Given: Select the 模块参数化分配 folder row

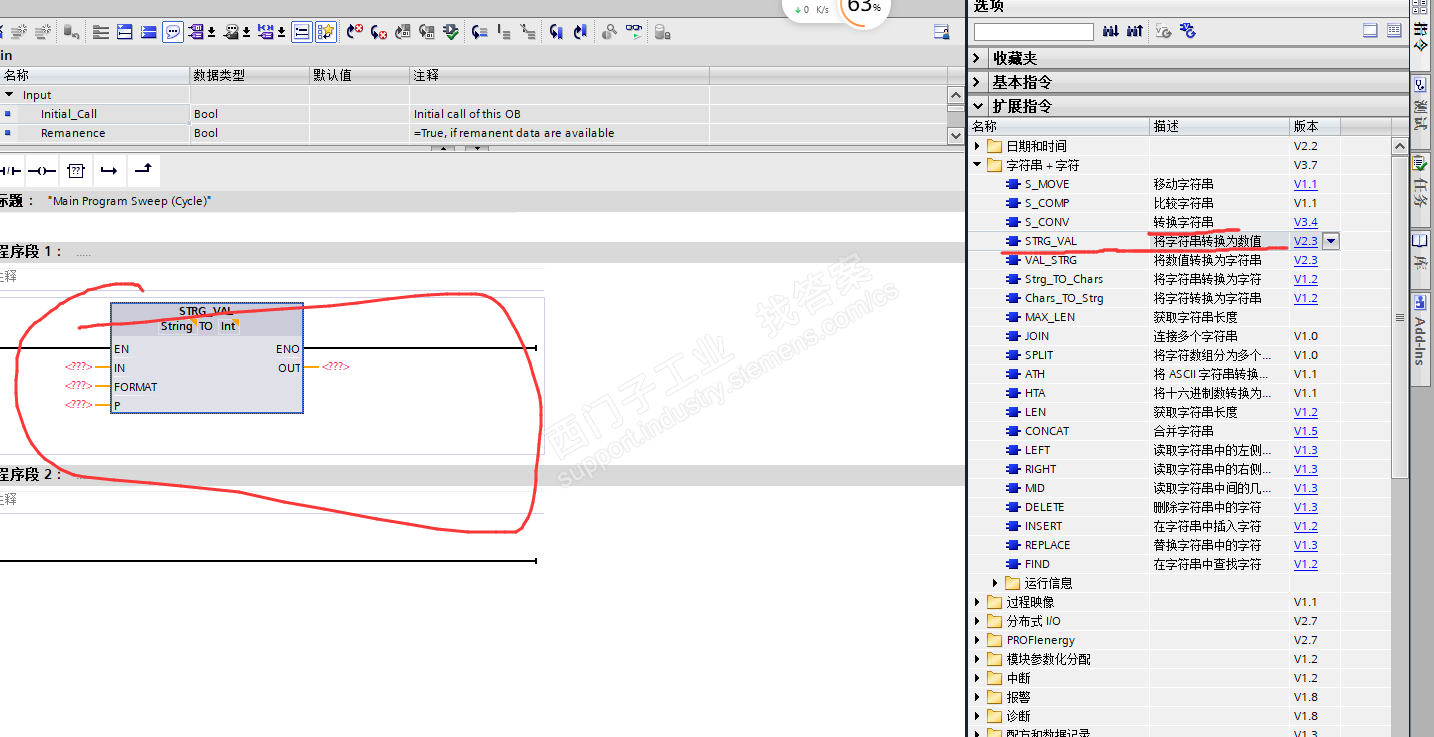Looking at the screenshot, I should [1180, 659].
